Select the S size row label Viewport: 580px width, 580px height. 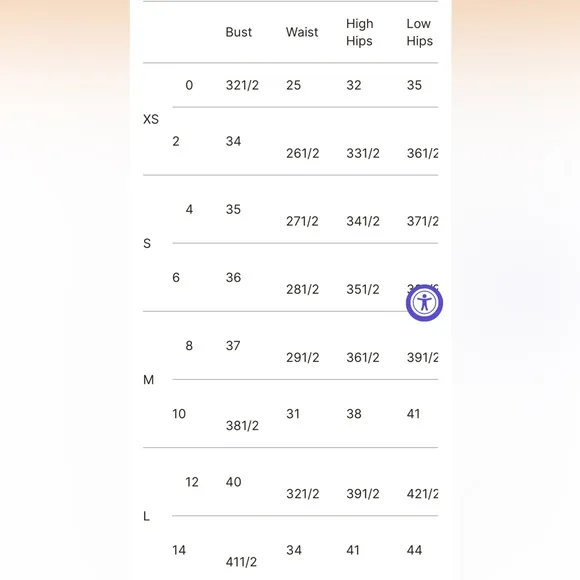click(147, 243)
